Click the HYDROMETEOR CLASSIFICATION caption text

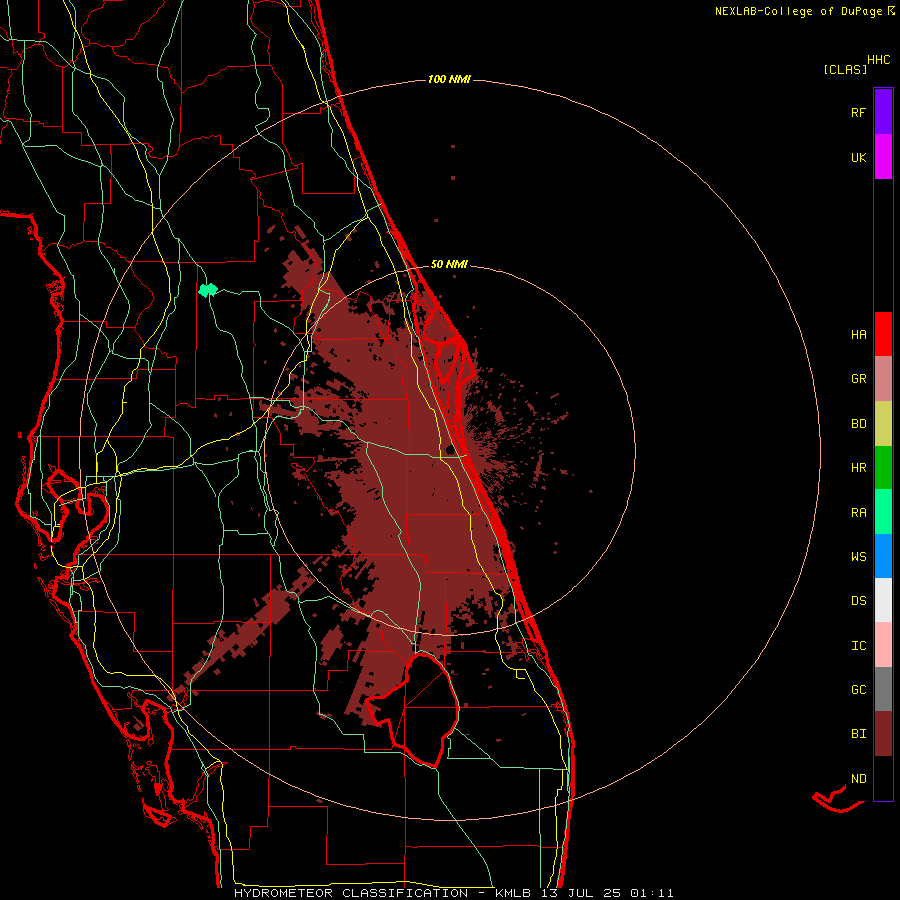tap(351, 893)
